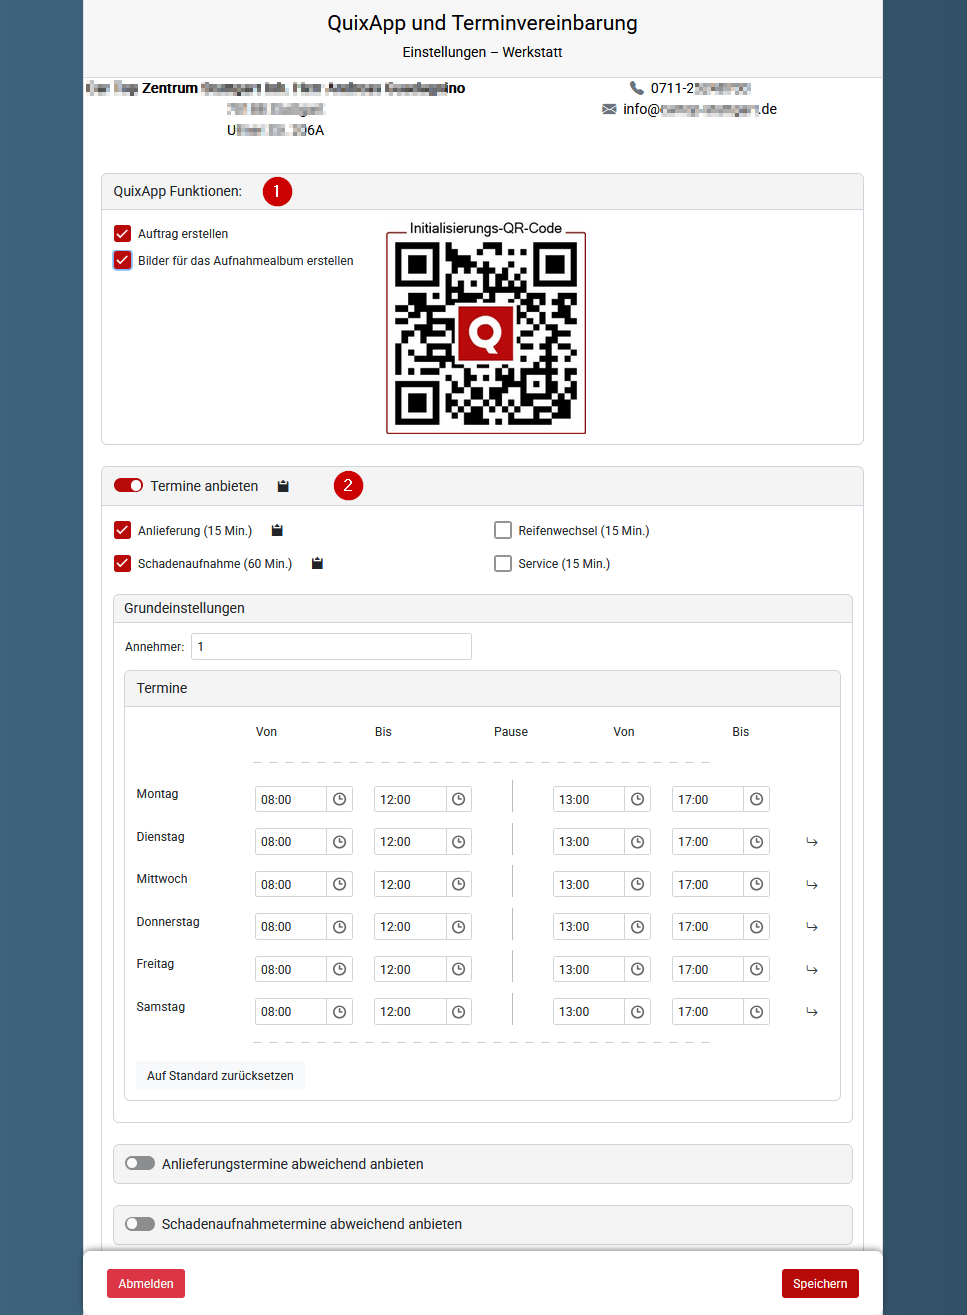Click the Abmelden button
This screenshot has height=1315, width=967.
pyautogui.click(x=146, y=1283)
